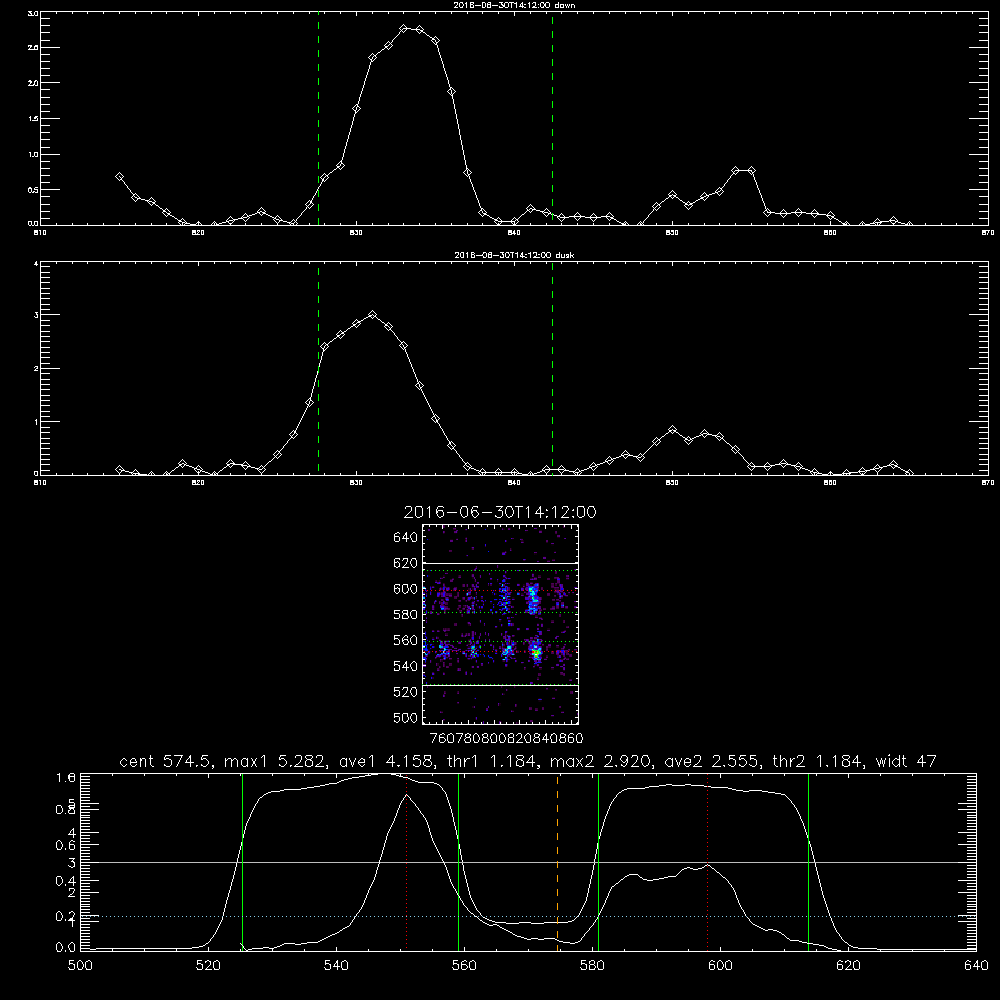The image size is (1000, 1000).
Task: Click the peak diamond marker in dusk plot
Action: tap(372, 314)
